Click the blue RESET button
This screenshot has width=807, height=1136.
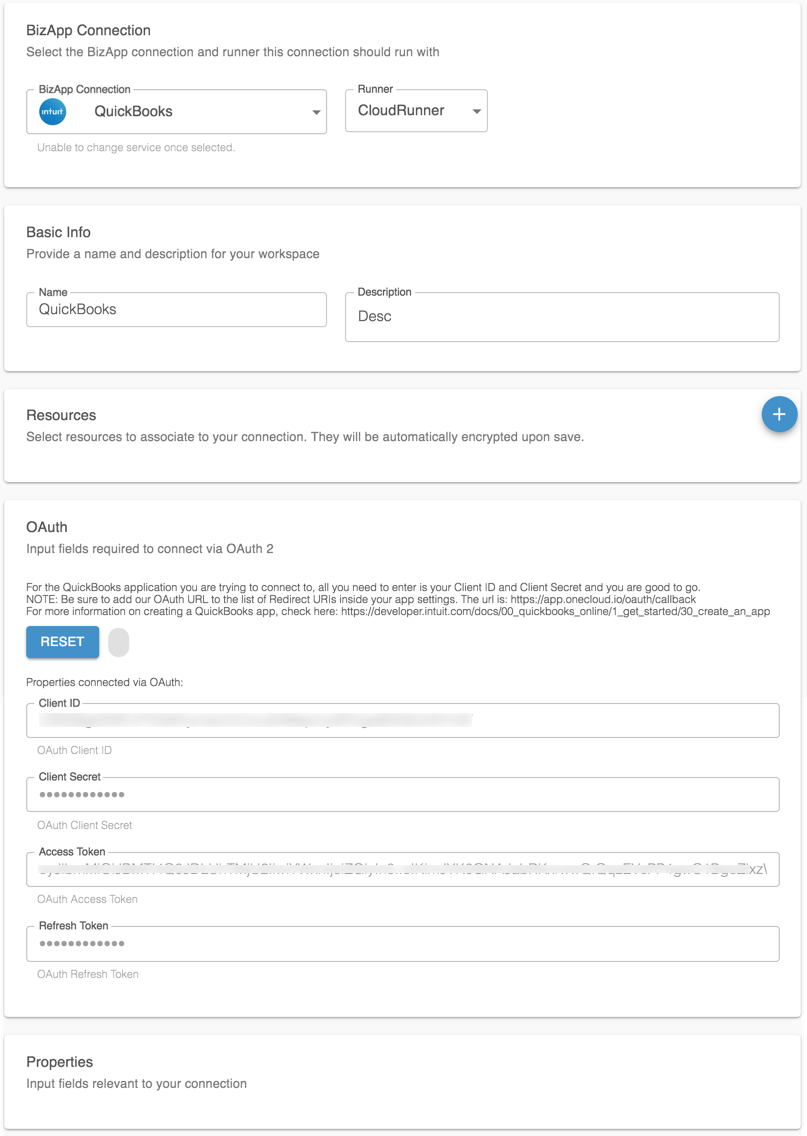click(x=62, y=642)
